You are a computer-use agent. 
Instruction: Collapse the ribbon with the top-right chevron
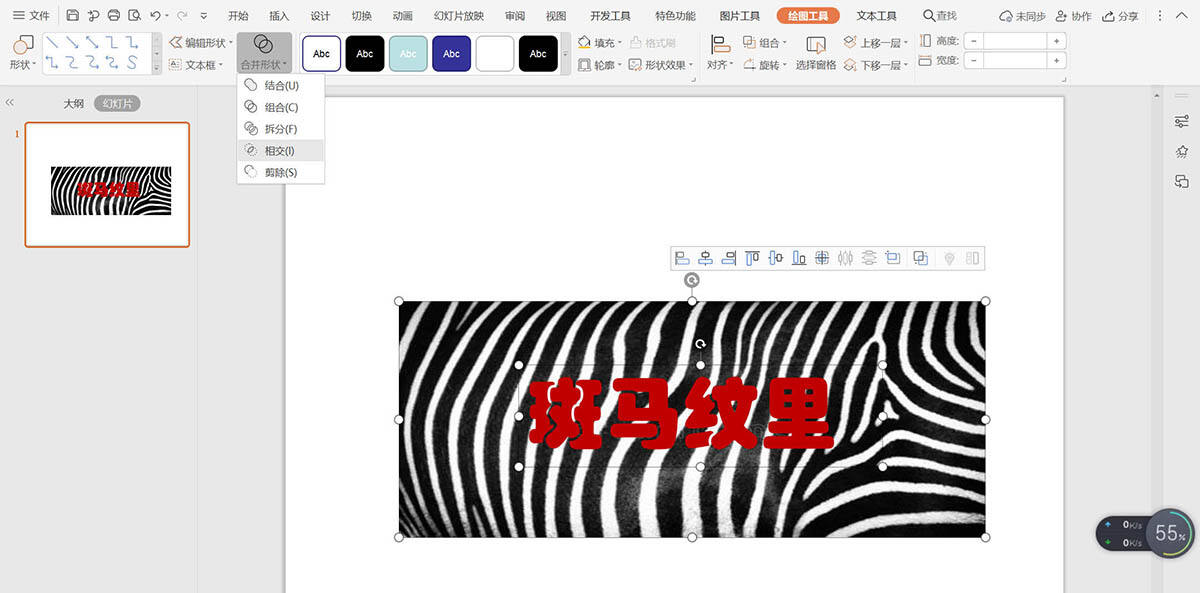1181,16
